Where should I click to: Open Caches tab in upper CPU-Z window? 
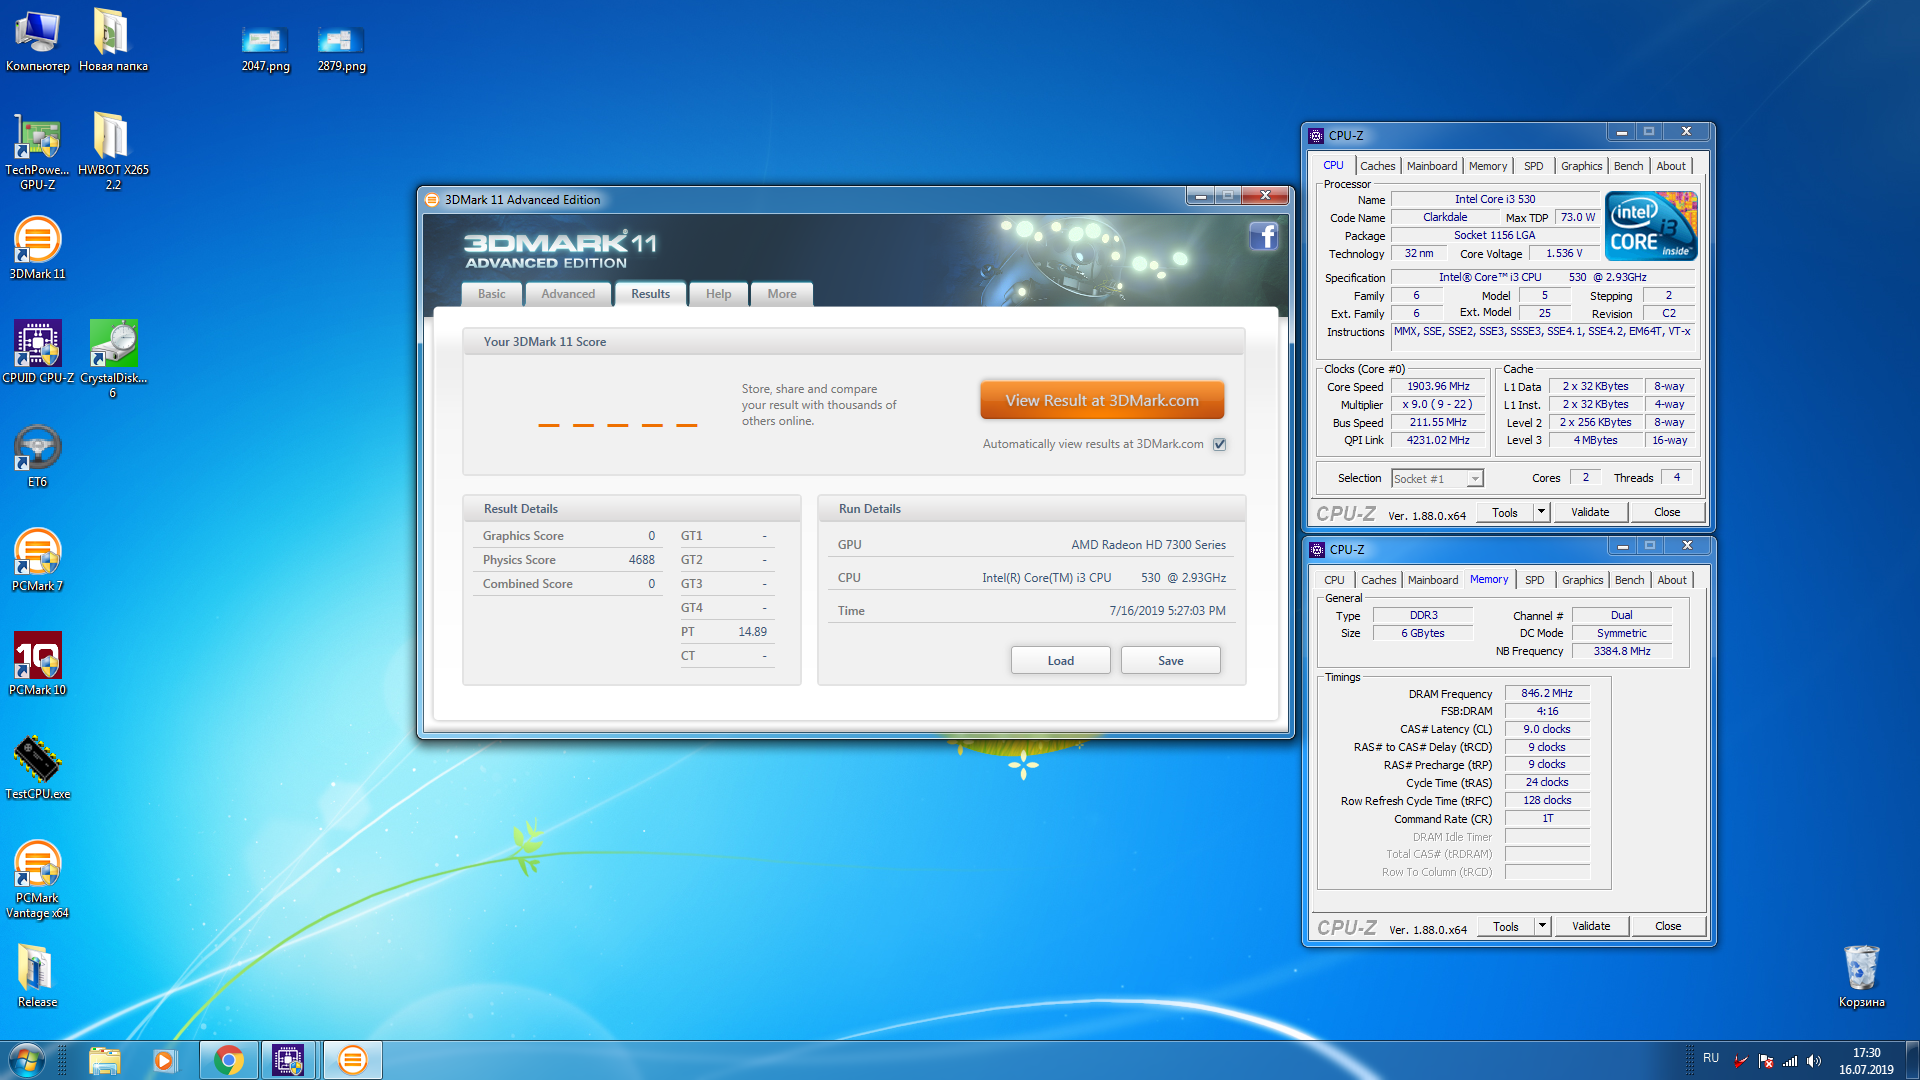1377,166
